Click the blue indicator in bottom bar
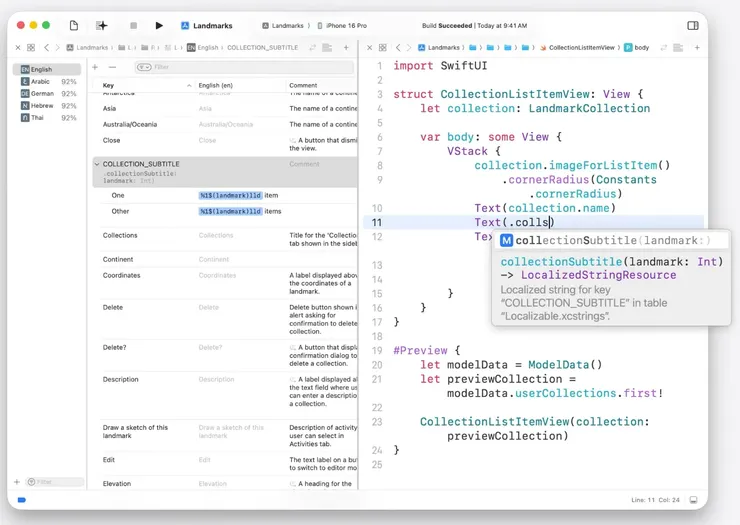The height and width of the screenshot is (525, 740). [22, 500]
